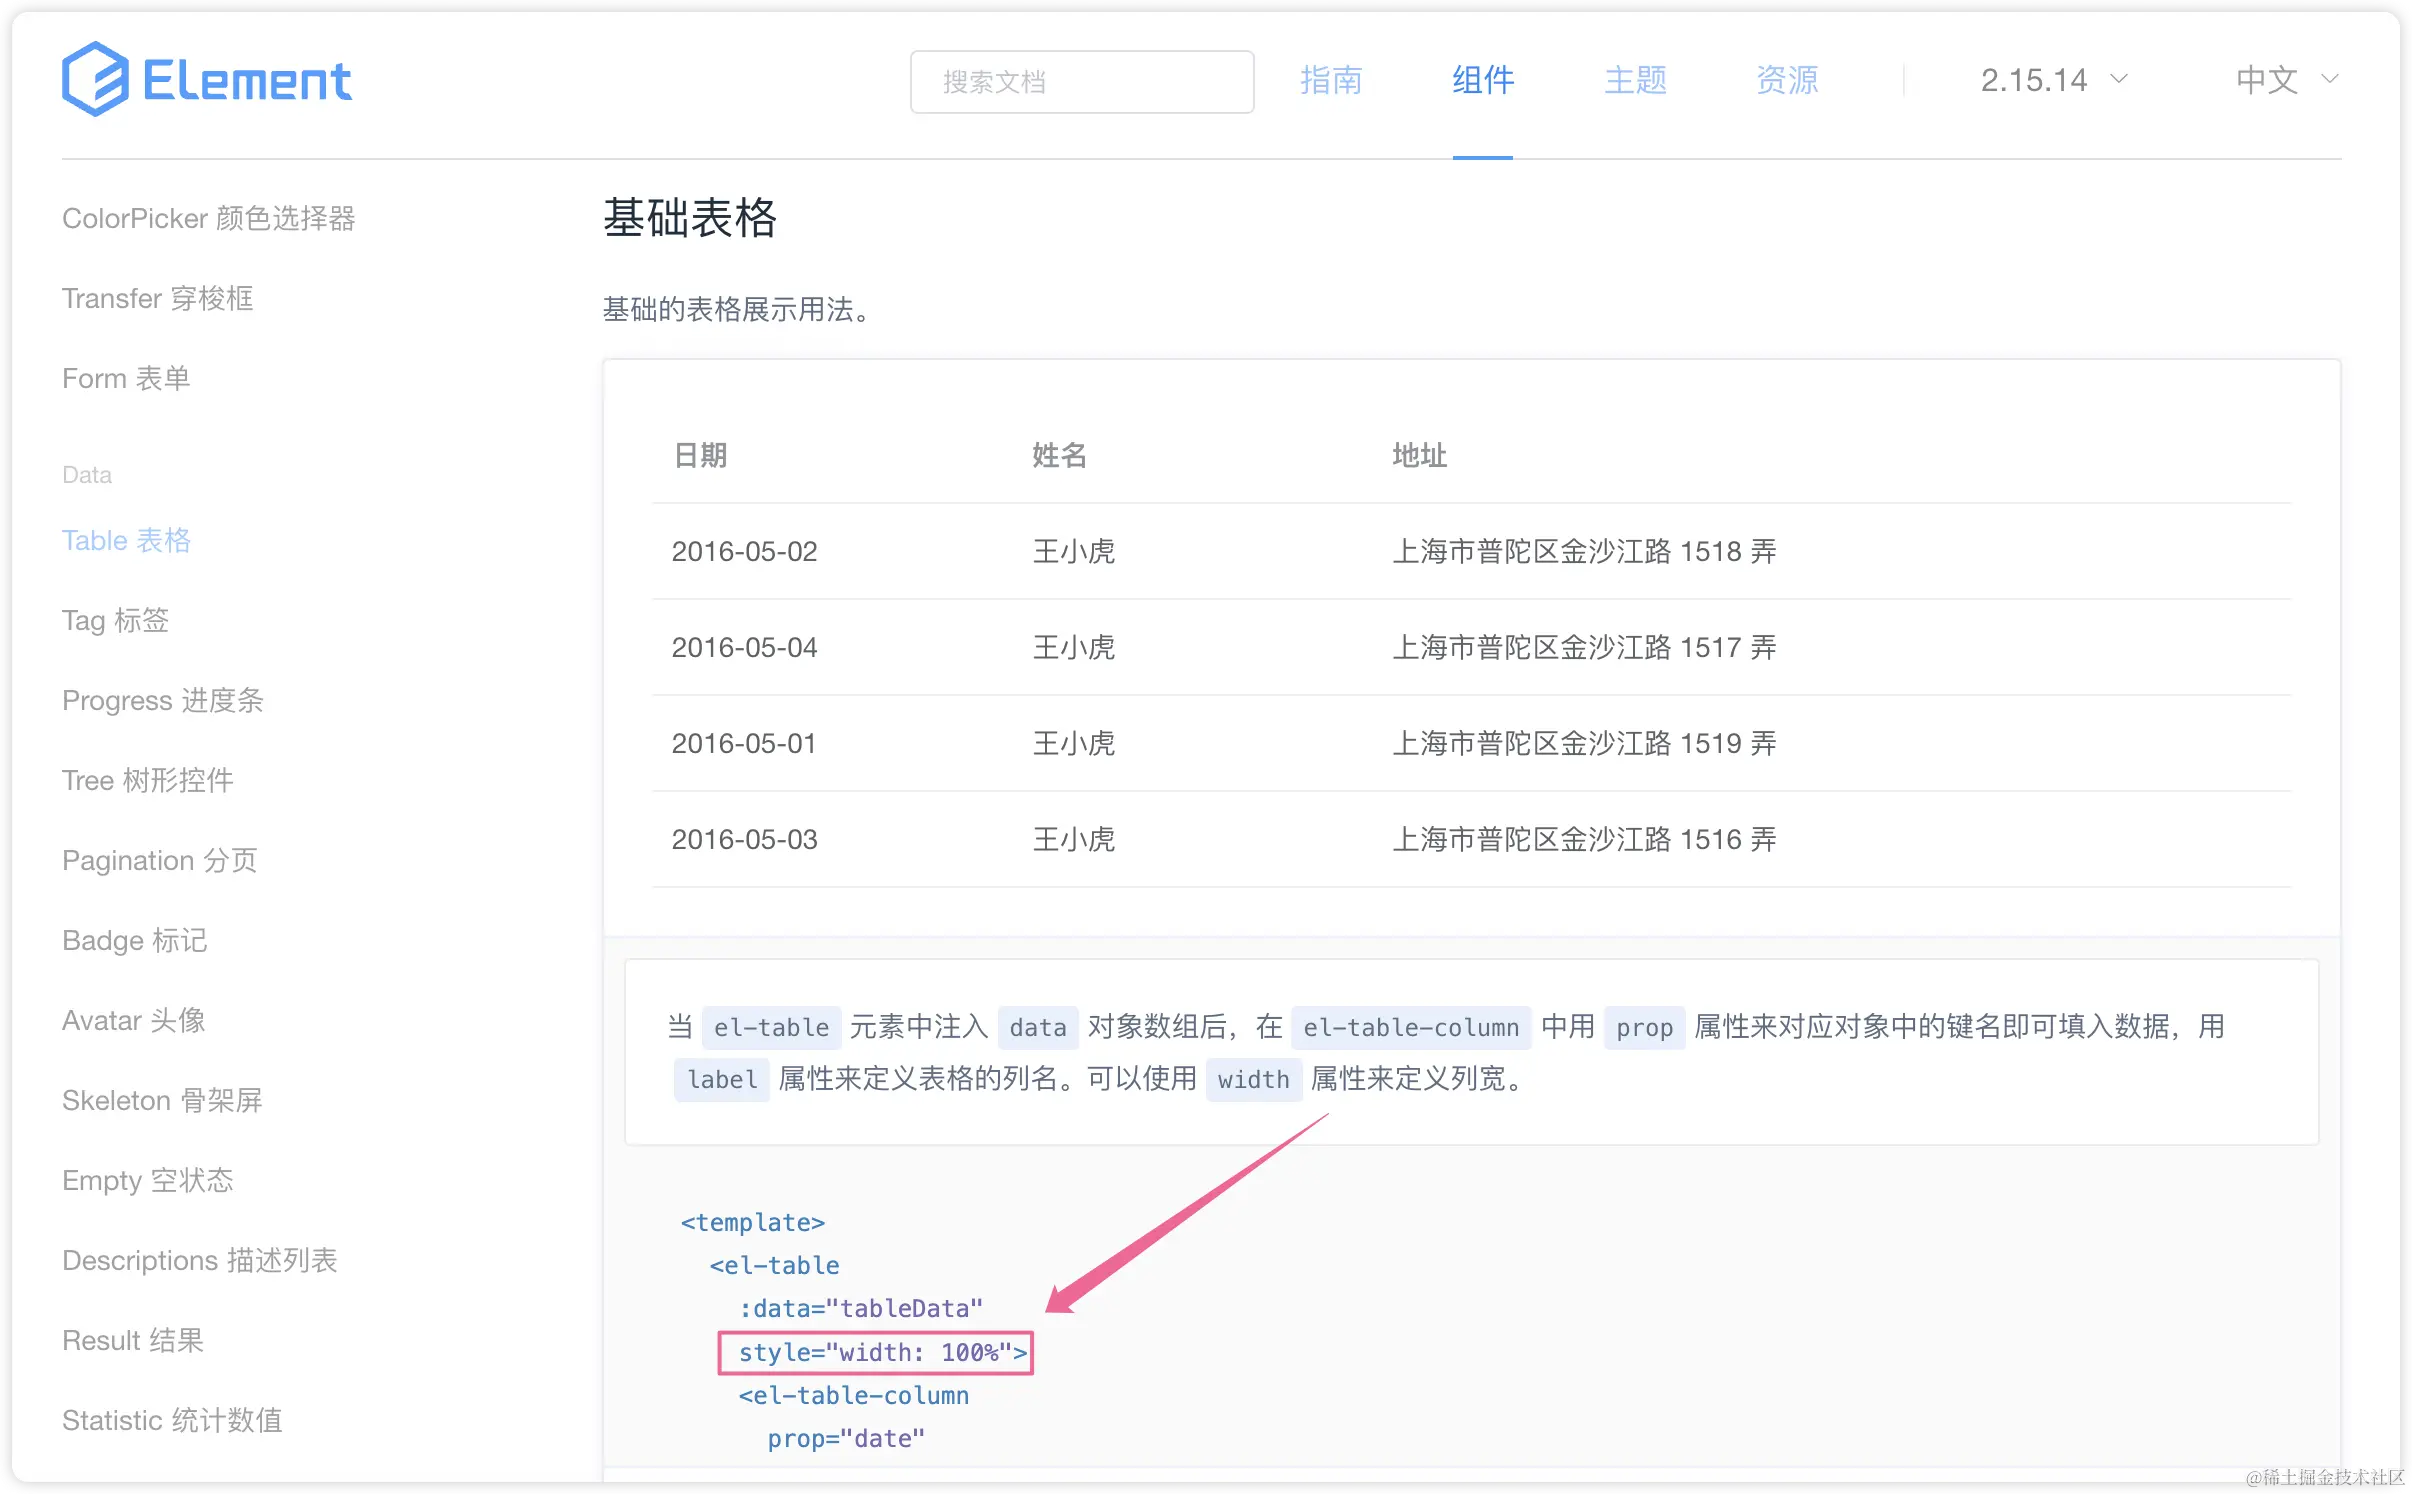Click the Element logo icon

(x=95, y=79)
